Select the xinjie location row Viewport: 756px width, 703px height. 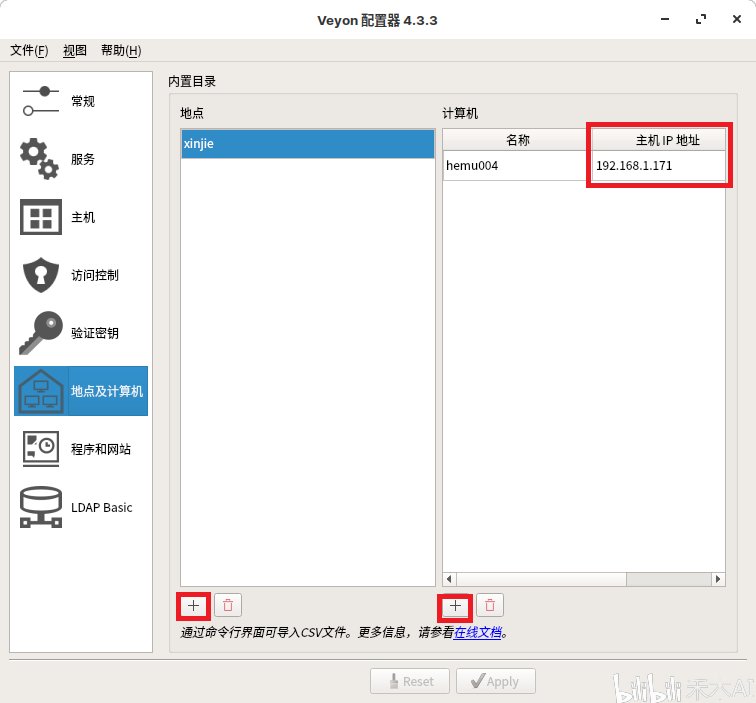pyautogui.click(x=308, y=144)
